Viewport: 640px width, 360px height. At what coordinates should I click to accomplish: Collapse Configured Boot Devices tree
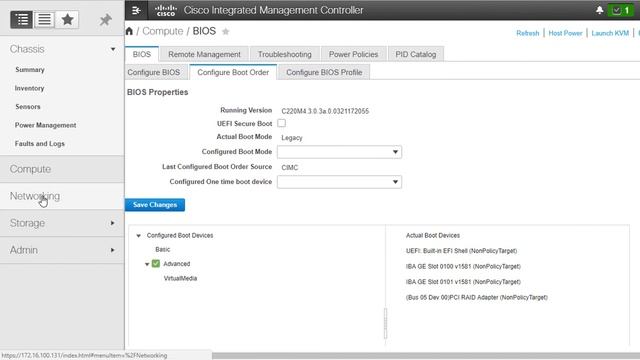click(138, 236)
